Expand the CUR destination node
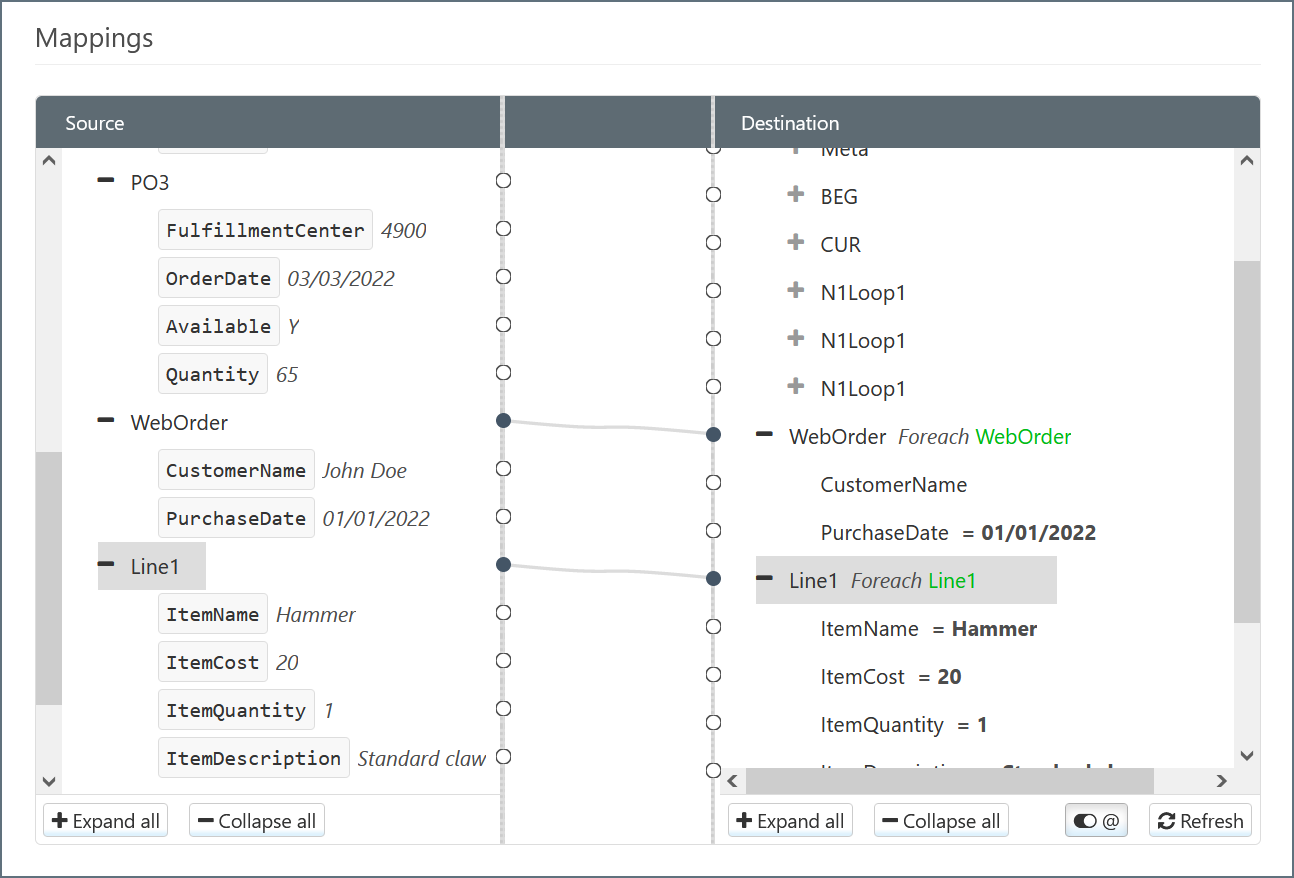This screenshot has height=878, width=1294. [x=796, y=243]
